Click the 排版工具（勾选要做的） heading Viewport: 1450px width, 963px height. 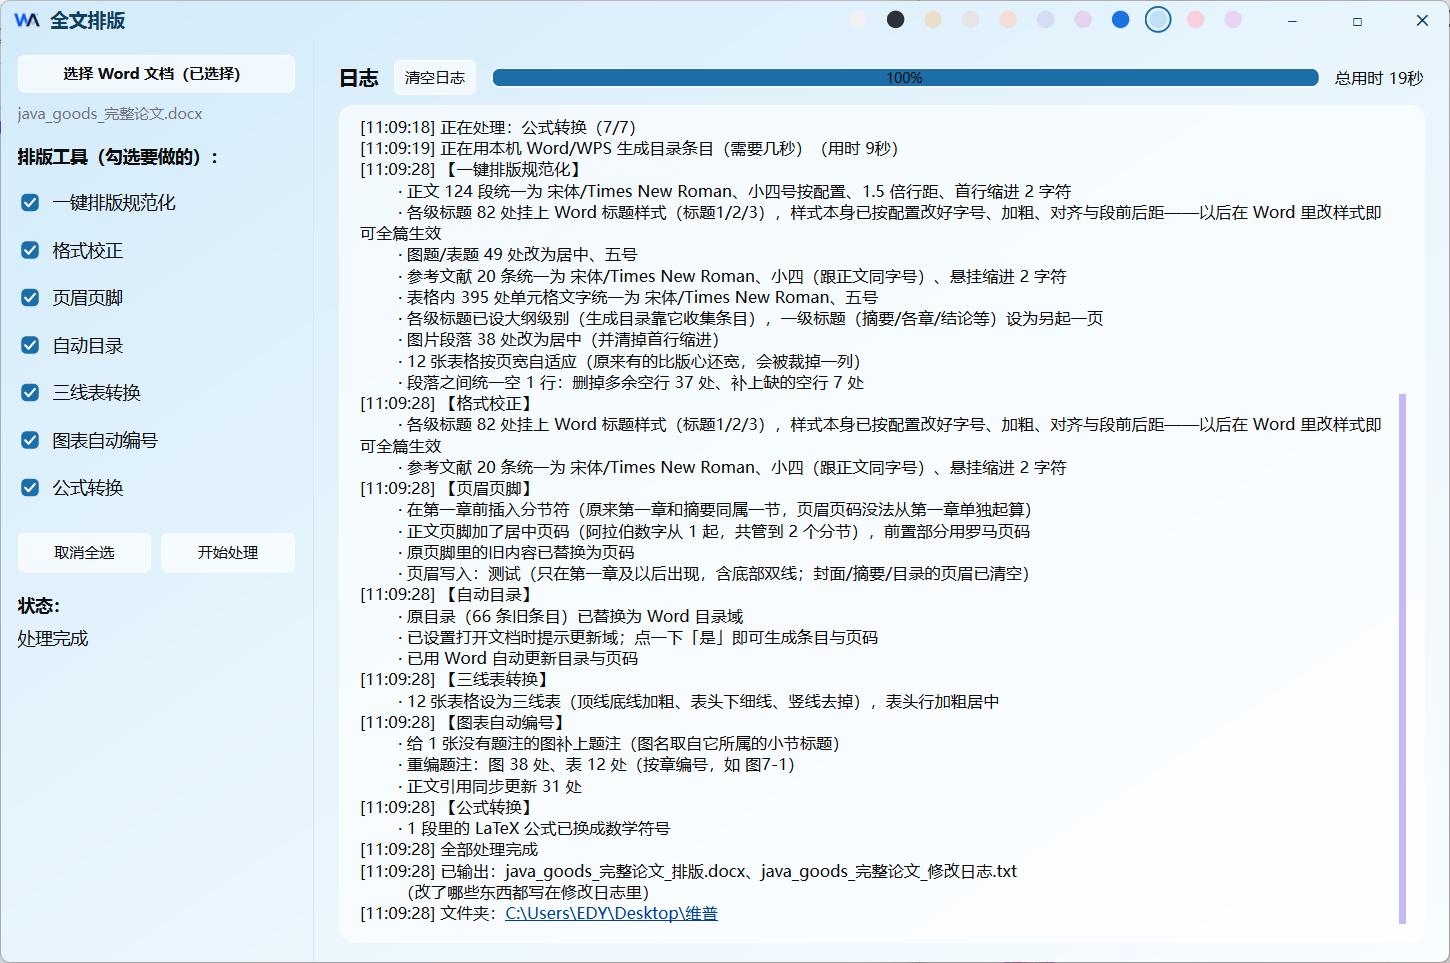tap(118, 157)
